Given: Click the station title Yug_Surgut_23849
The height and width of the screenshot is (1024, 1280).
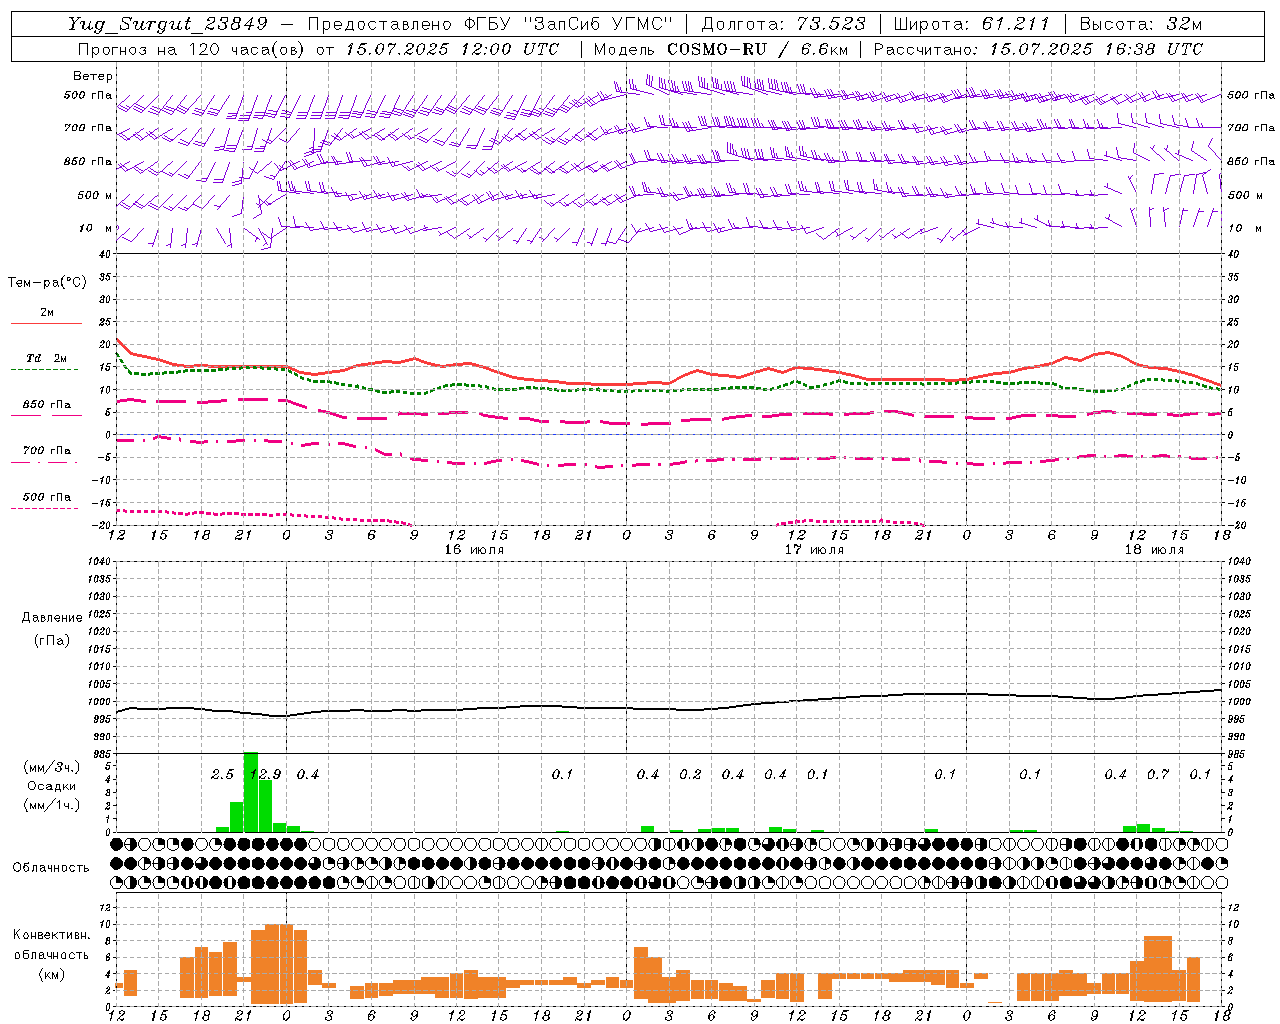Looking at the screenshot, I should pyautogui.click(x=168, y=24).
